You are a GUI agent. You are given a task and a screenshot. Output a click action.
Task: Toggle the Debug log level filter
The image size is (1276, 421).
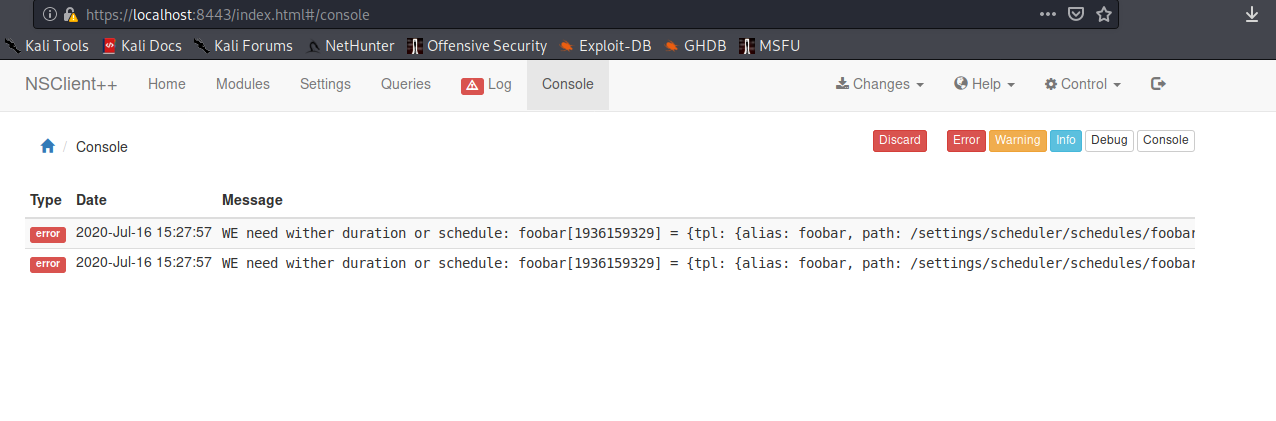[x=1109, y=141]
